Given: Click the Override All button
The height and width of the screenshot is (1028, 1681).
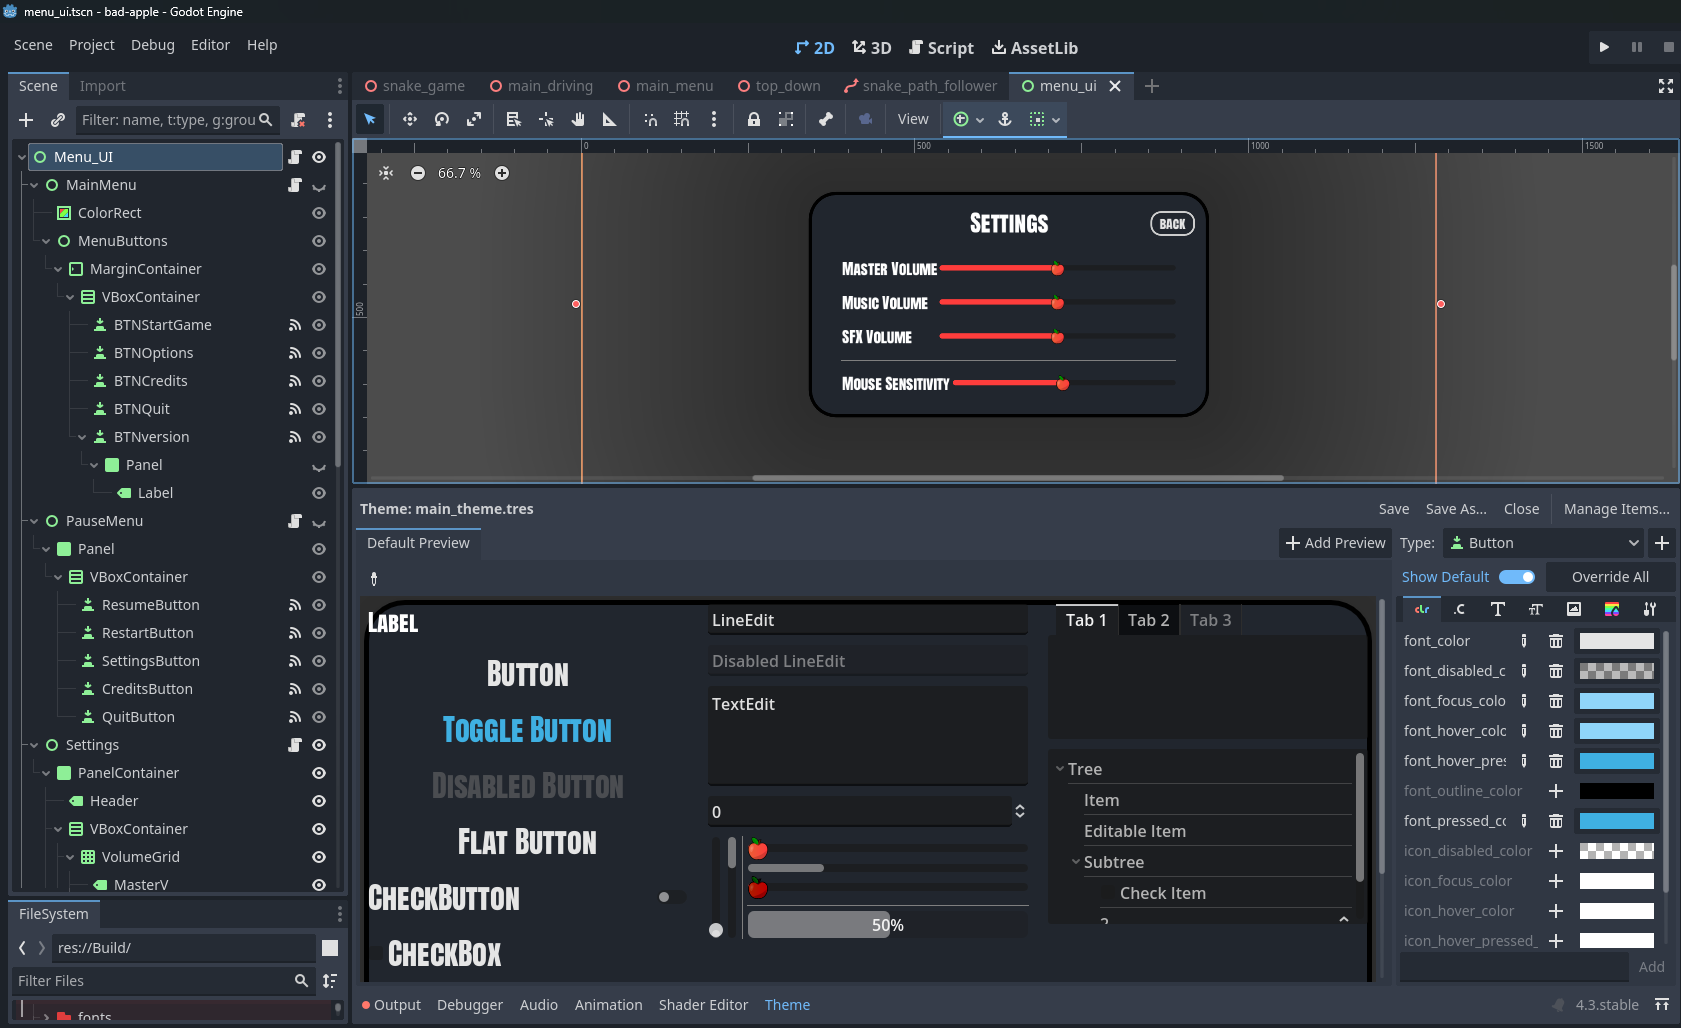Looking at the screenshot, I should pyautogui.click(x=1609, y=577).
